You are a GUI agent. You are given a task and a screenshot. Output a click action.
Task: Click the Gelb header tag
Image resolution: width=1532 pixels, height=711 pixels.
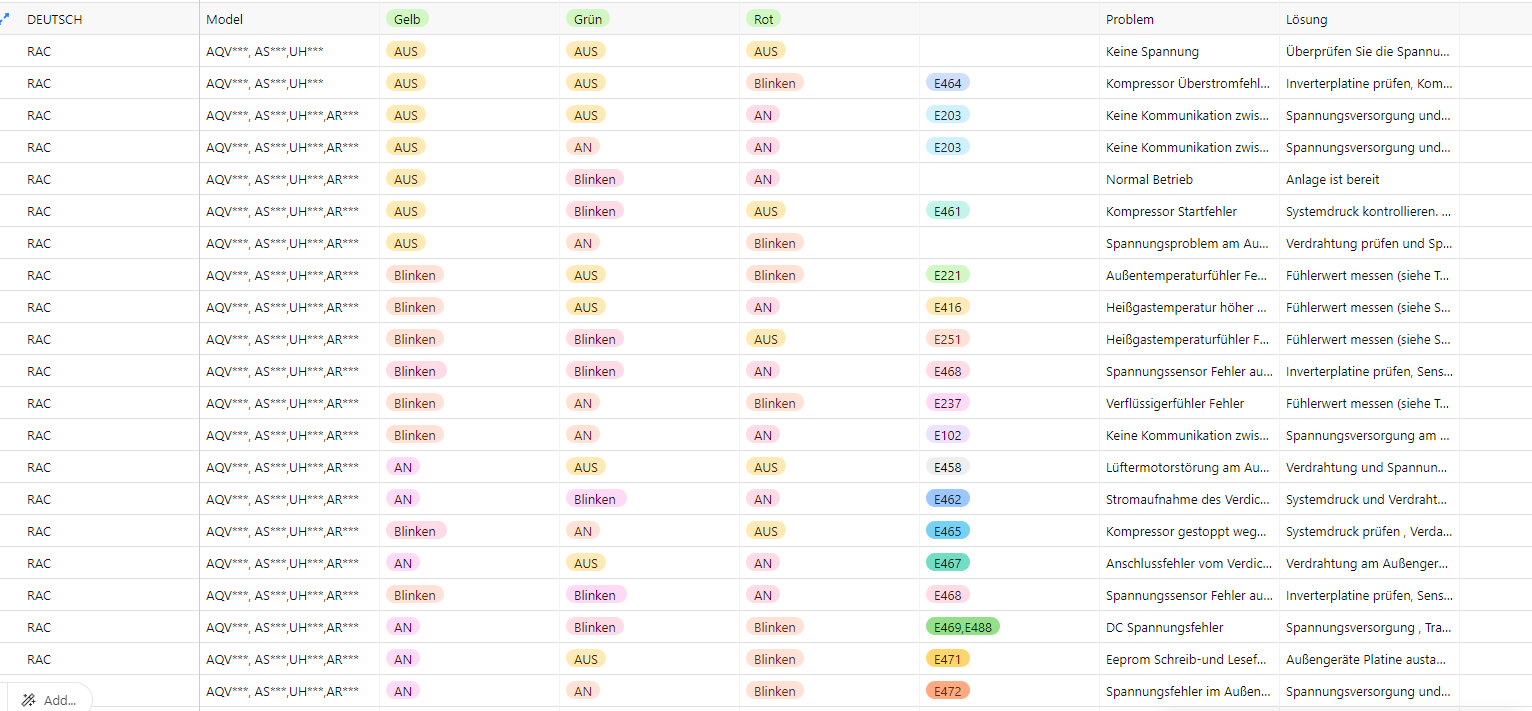(407, 19)
